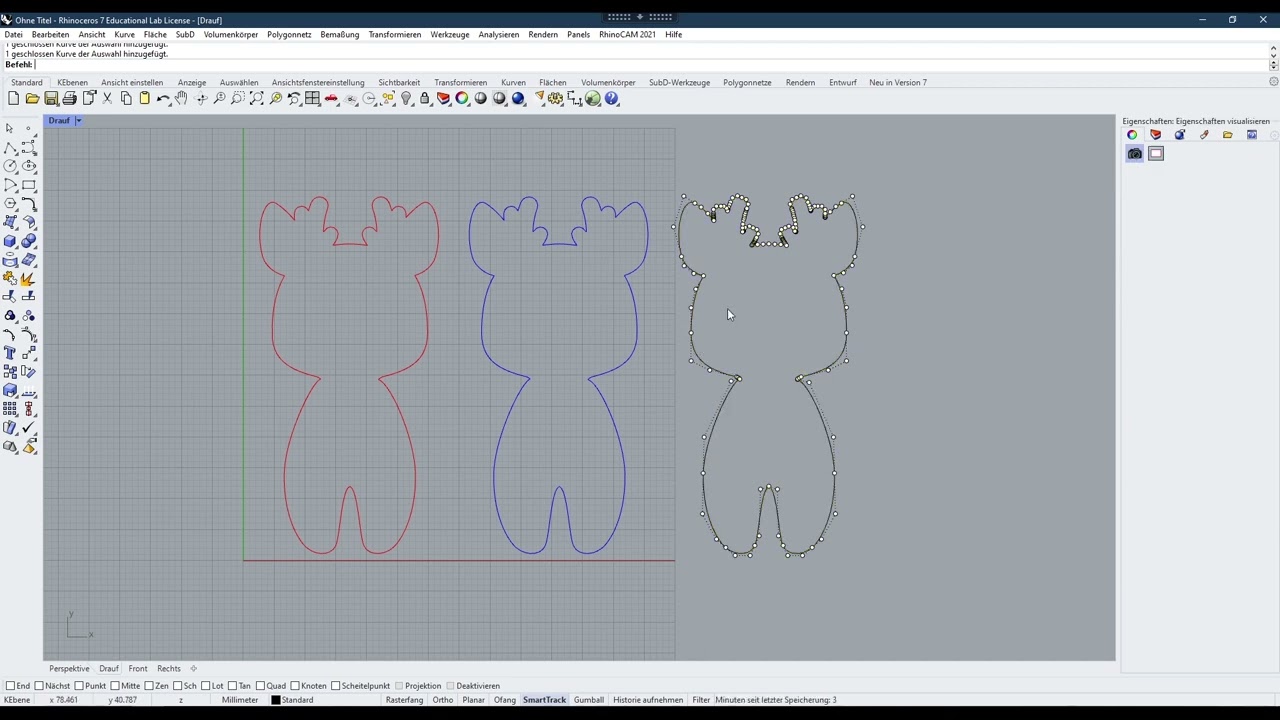Toggle SmartTrack in the status bar
The width and height of the screenshot is (1280, 720).
(x=544, y=700)
